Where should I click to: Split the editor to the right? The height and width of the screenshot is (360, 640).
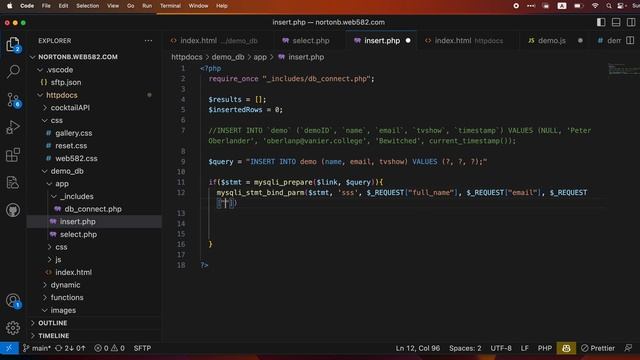[x=630, y=40]
